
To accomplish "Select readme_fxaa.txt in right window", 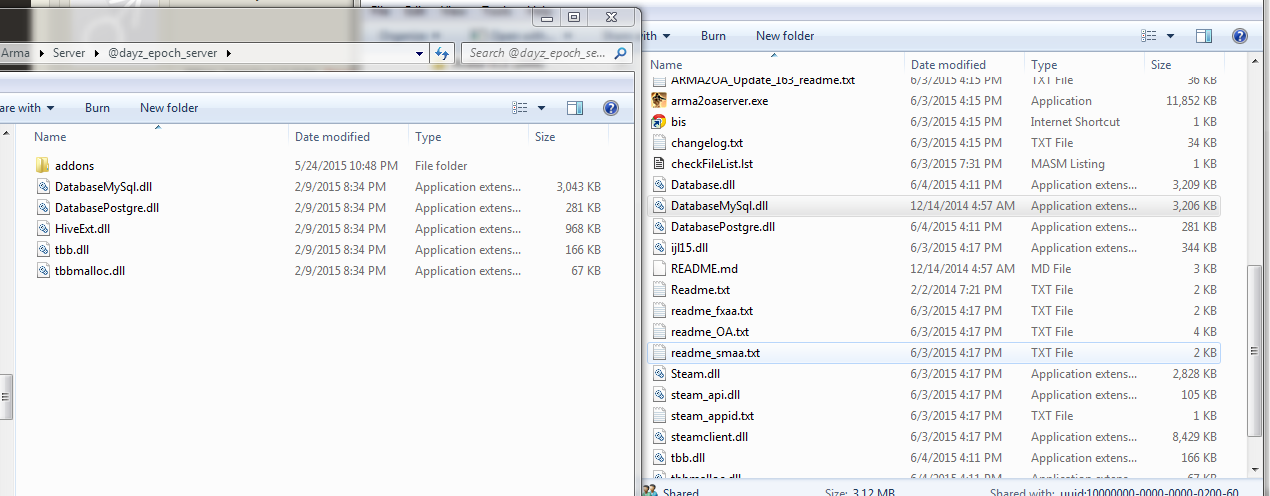I will coord(934,311).
